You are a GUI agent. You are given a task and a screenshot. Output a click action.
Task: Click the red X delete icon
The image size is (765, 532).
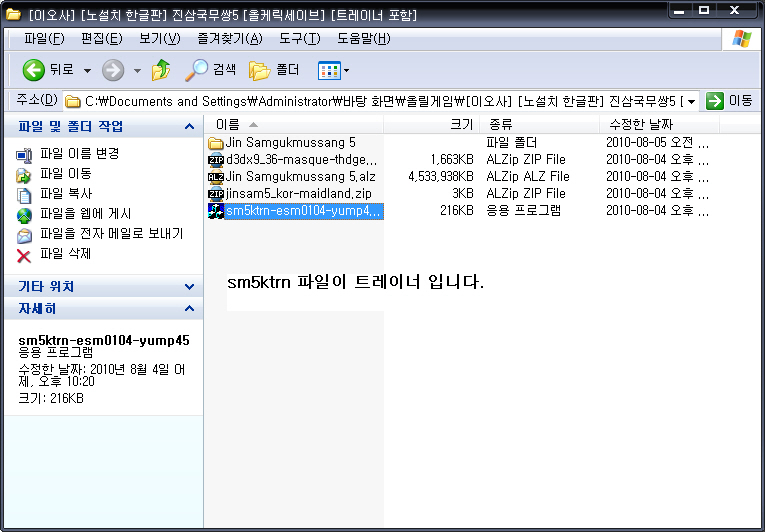[24, 255]
